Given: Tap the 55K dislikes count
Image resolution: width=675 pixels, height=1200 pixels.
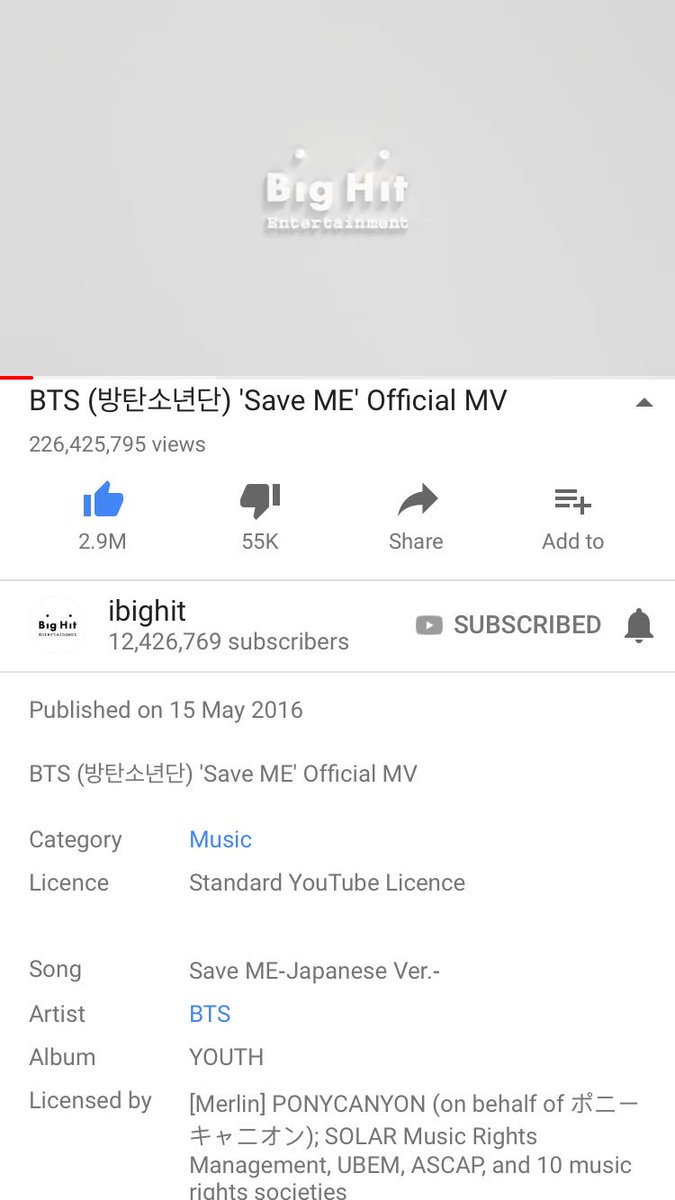Looking at the screenshot, I should click(x=260, y=541).
